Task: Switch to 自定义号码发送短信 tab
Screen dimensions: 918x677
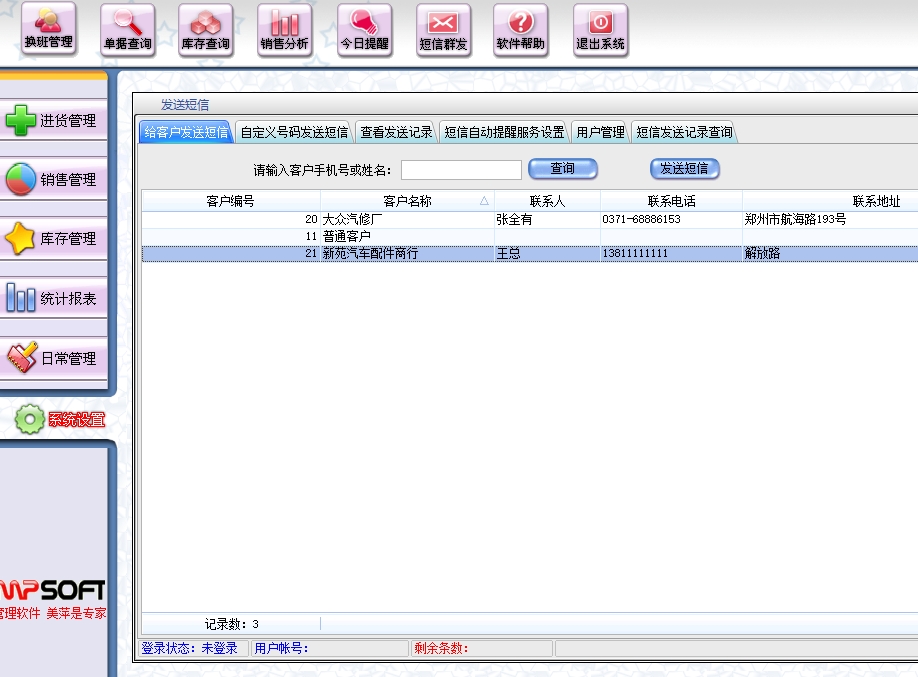Action: coord(294,132)
